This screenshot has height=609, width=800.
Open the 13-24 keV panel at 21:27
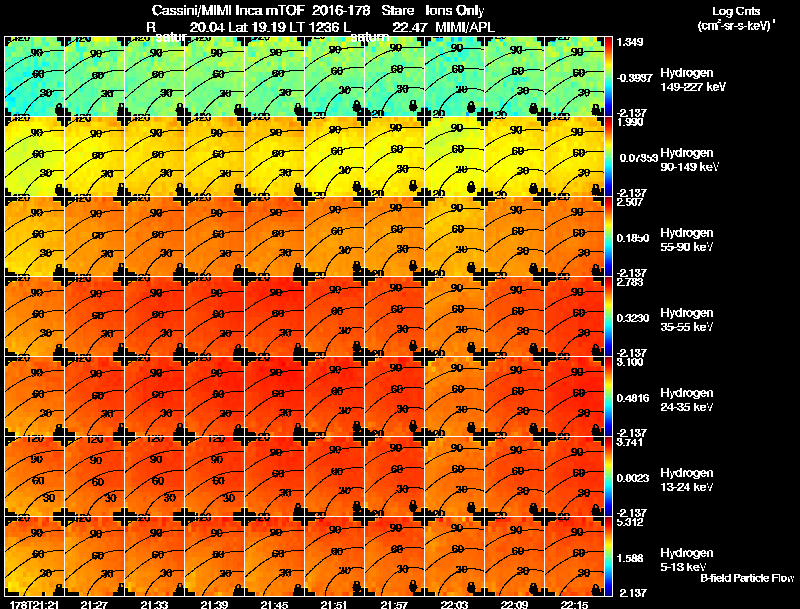(94, 477)
